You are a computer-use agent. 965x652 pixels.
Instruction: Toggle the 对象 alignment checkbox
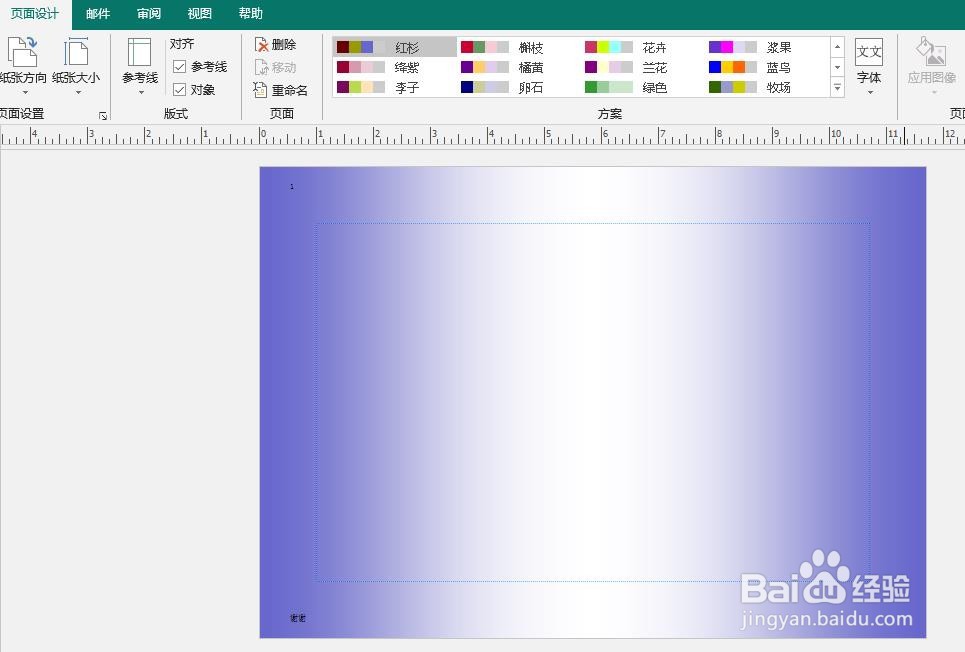(x=180, y=90)
